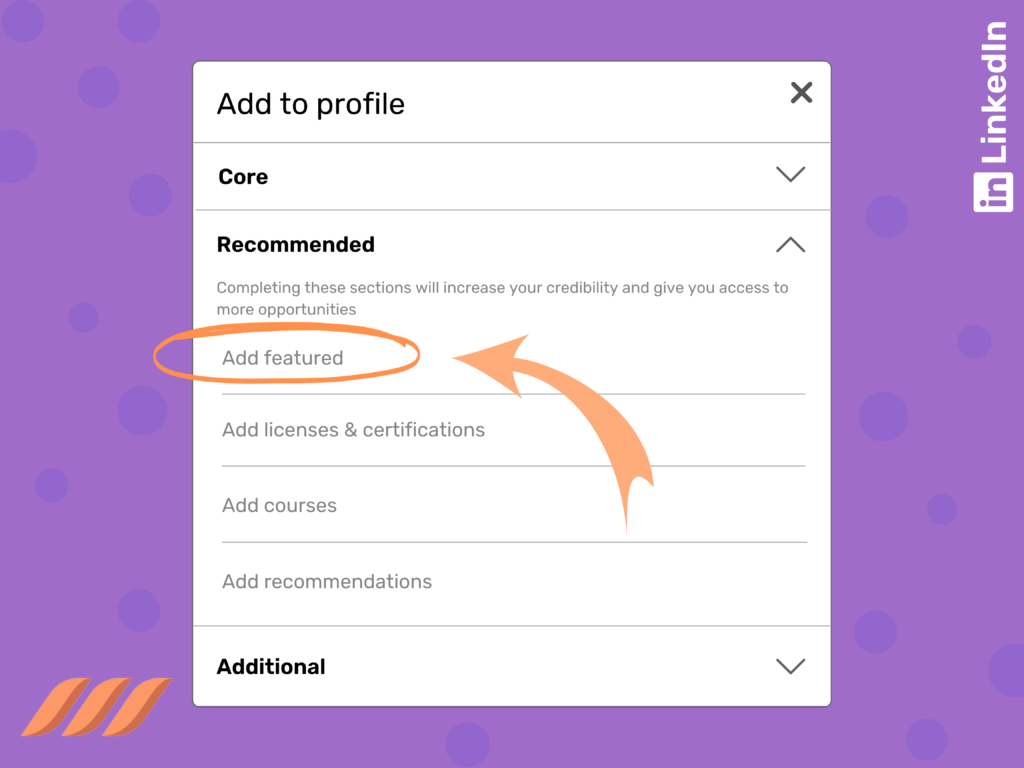Image resolution: width=1024 pixels, height=768 pixels.
Task: Click the Core chevron arrow
Action: tap(790, 174)
